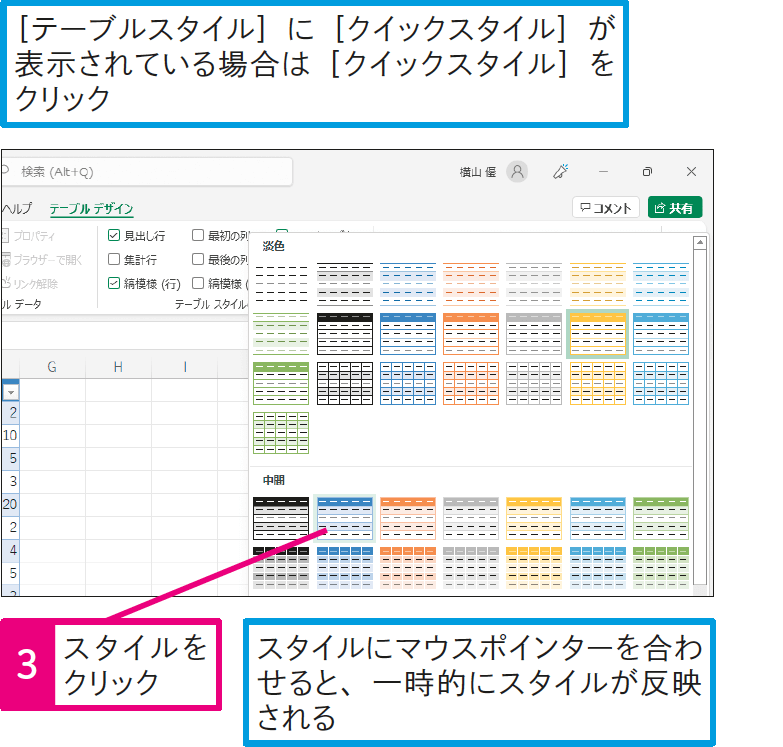This screenshot has height=747, width=783.
Task: Click the コメント button
Action: [x=606, y=208]
